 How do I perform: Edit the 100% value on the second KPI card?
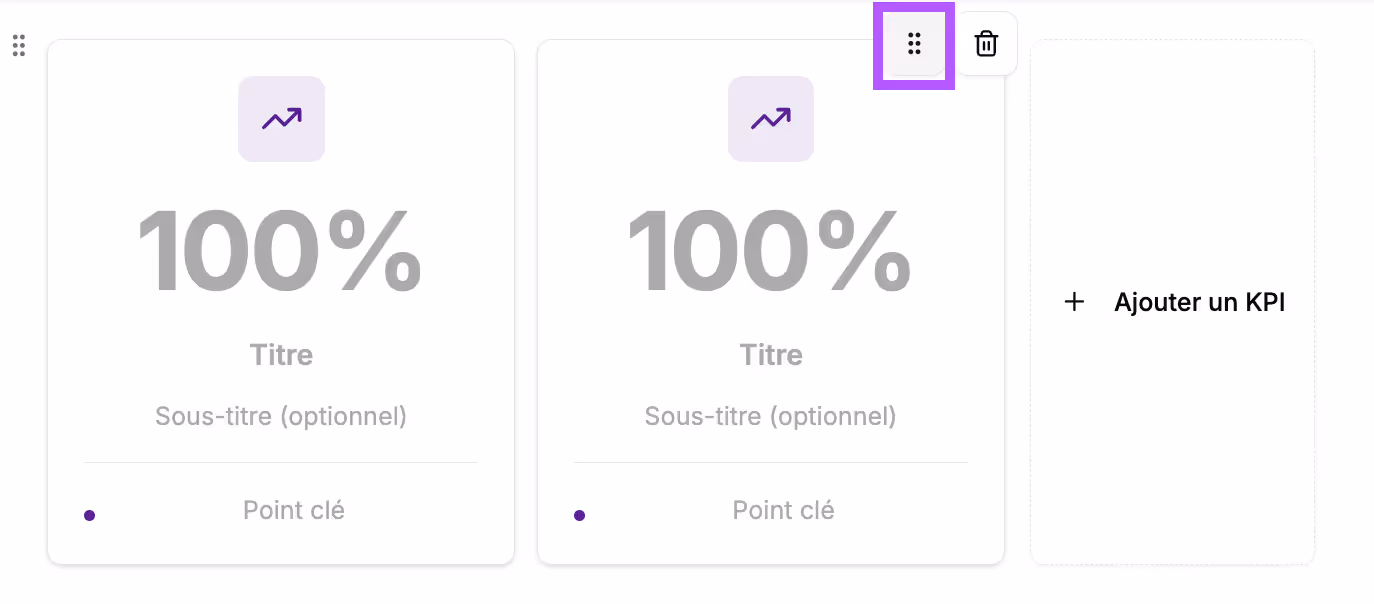pyautogui.click(x=770, y=250)
